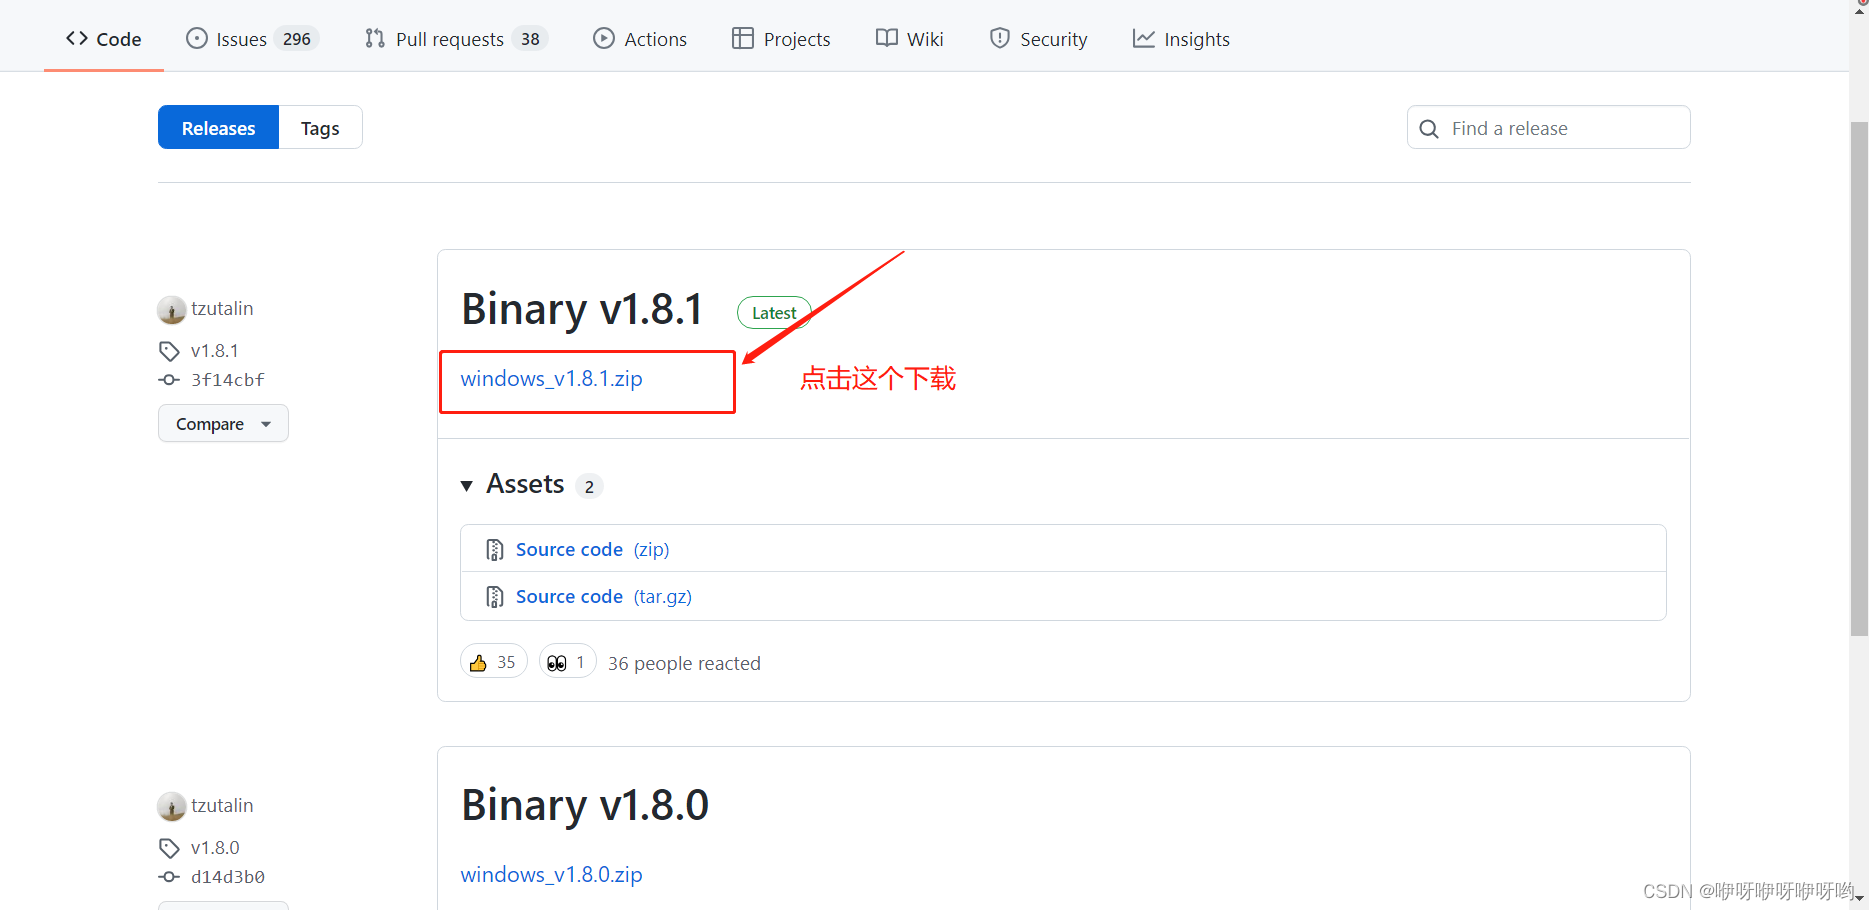Click the tag icon next to v1.8.0

click(x=169, y=848)
